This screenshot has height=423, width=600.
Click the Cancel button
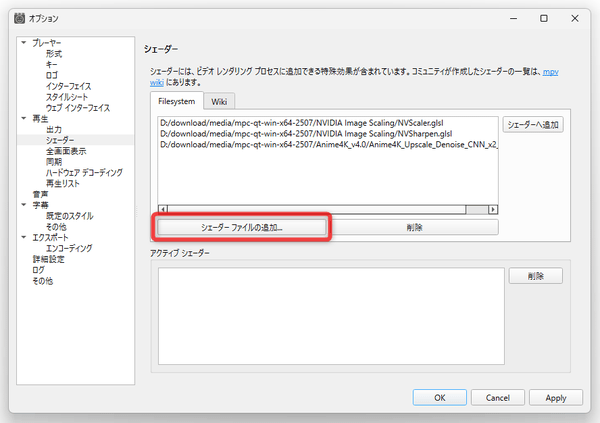(497, 398)
